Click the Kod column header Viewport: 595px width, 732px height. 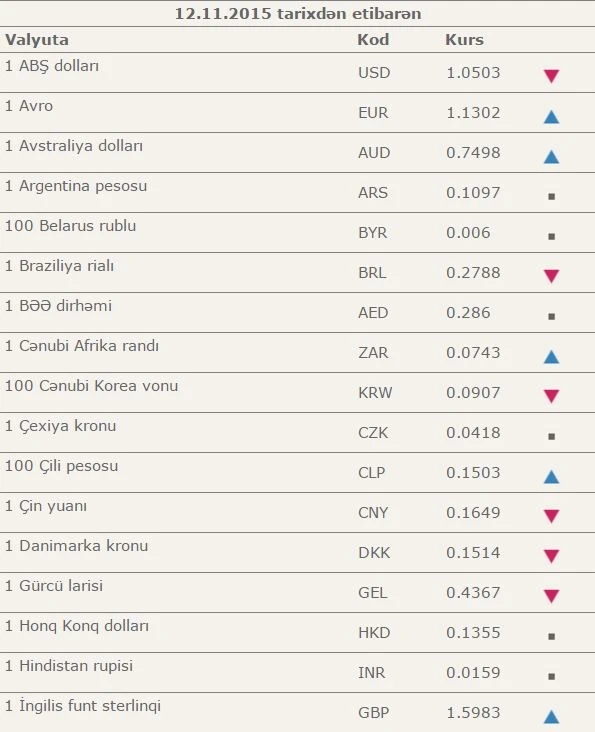(x=373, y=39)
